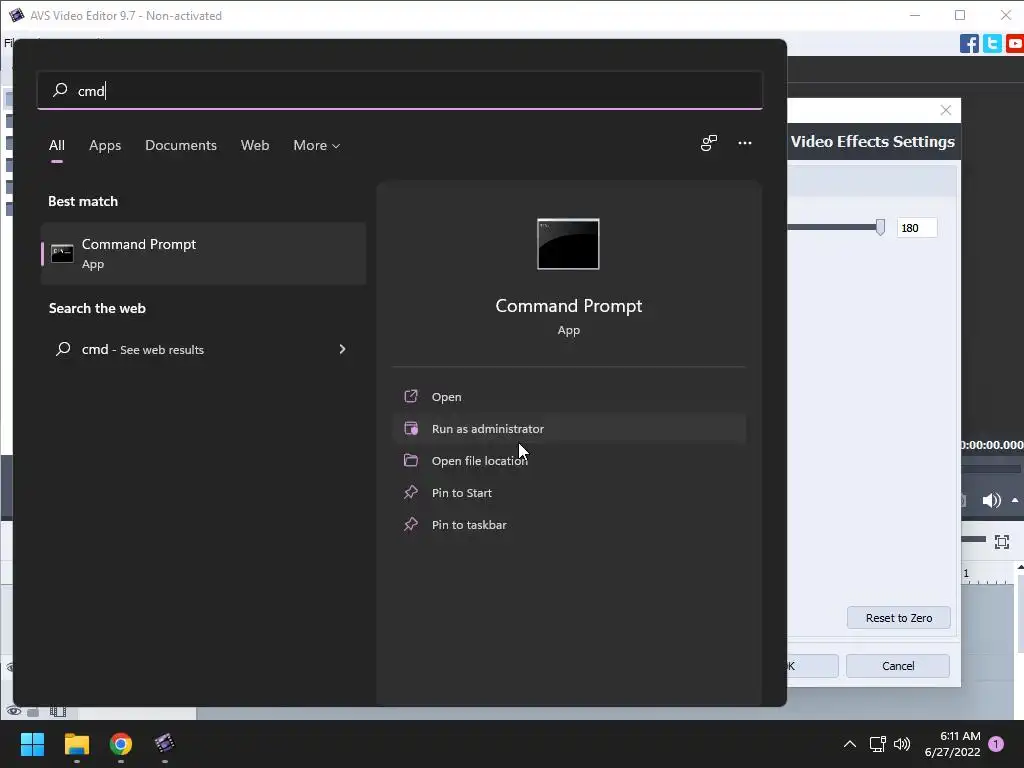This screenshot has height=768, width=1024.
Task: Click the search magnifier icon in search box
Action: [60, 89]
